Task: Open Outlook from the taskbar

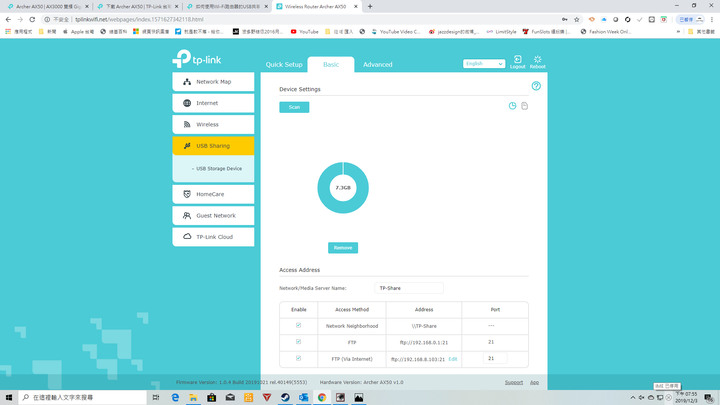Action: coord(304,397)
